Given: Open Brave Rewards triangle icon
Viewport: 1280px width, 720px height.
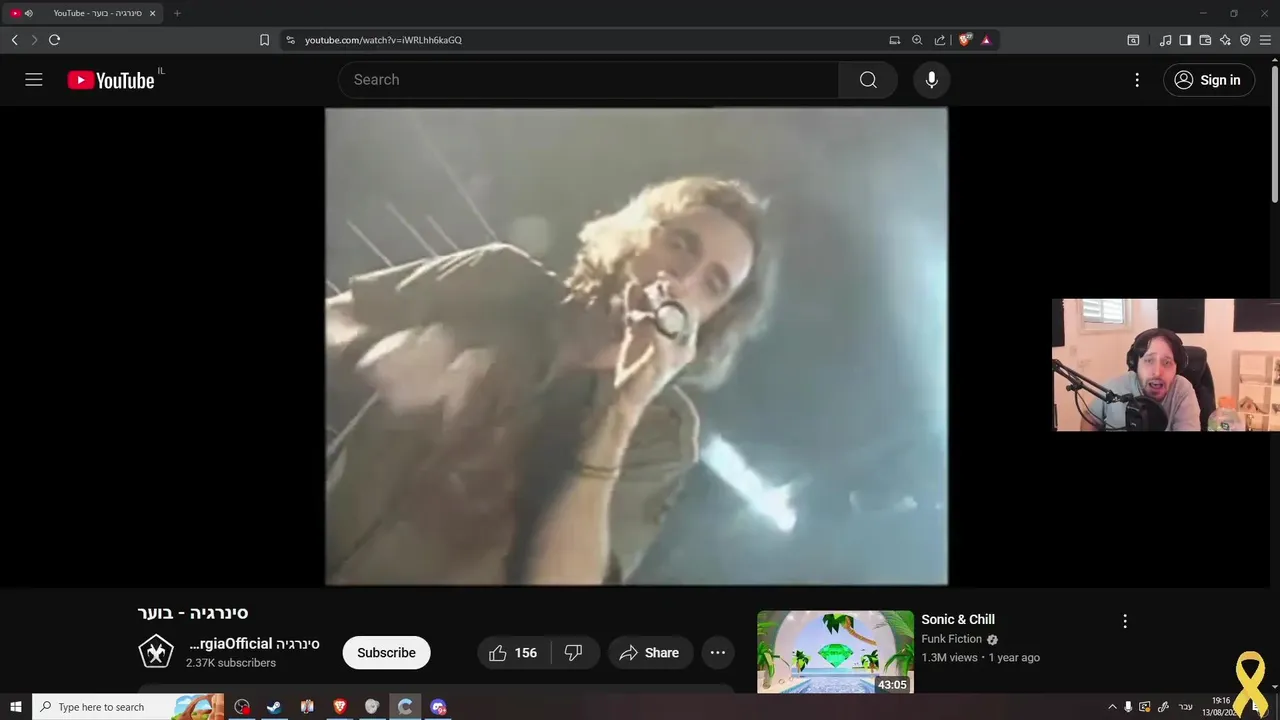Looking at the screenshot, I should [986, 40].
